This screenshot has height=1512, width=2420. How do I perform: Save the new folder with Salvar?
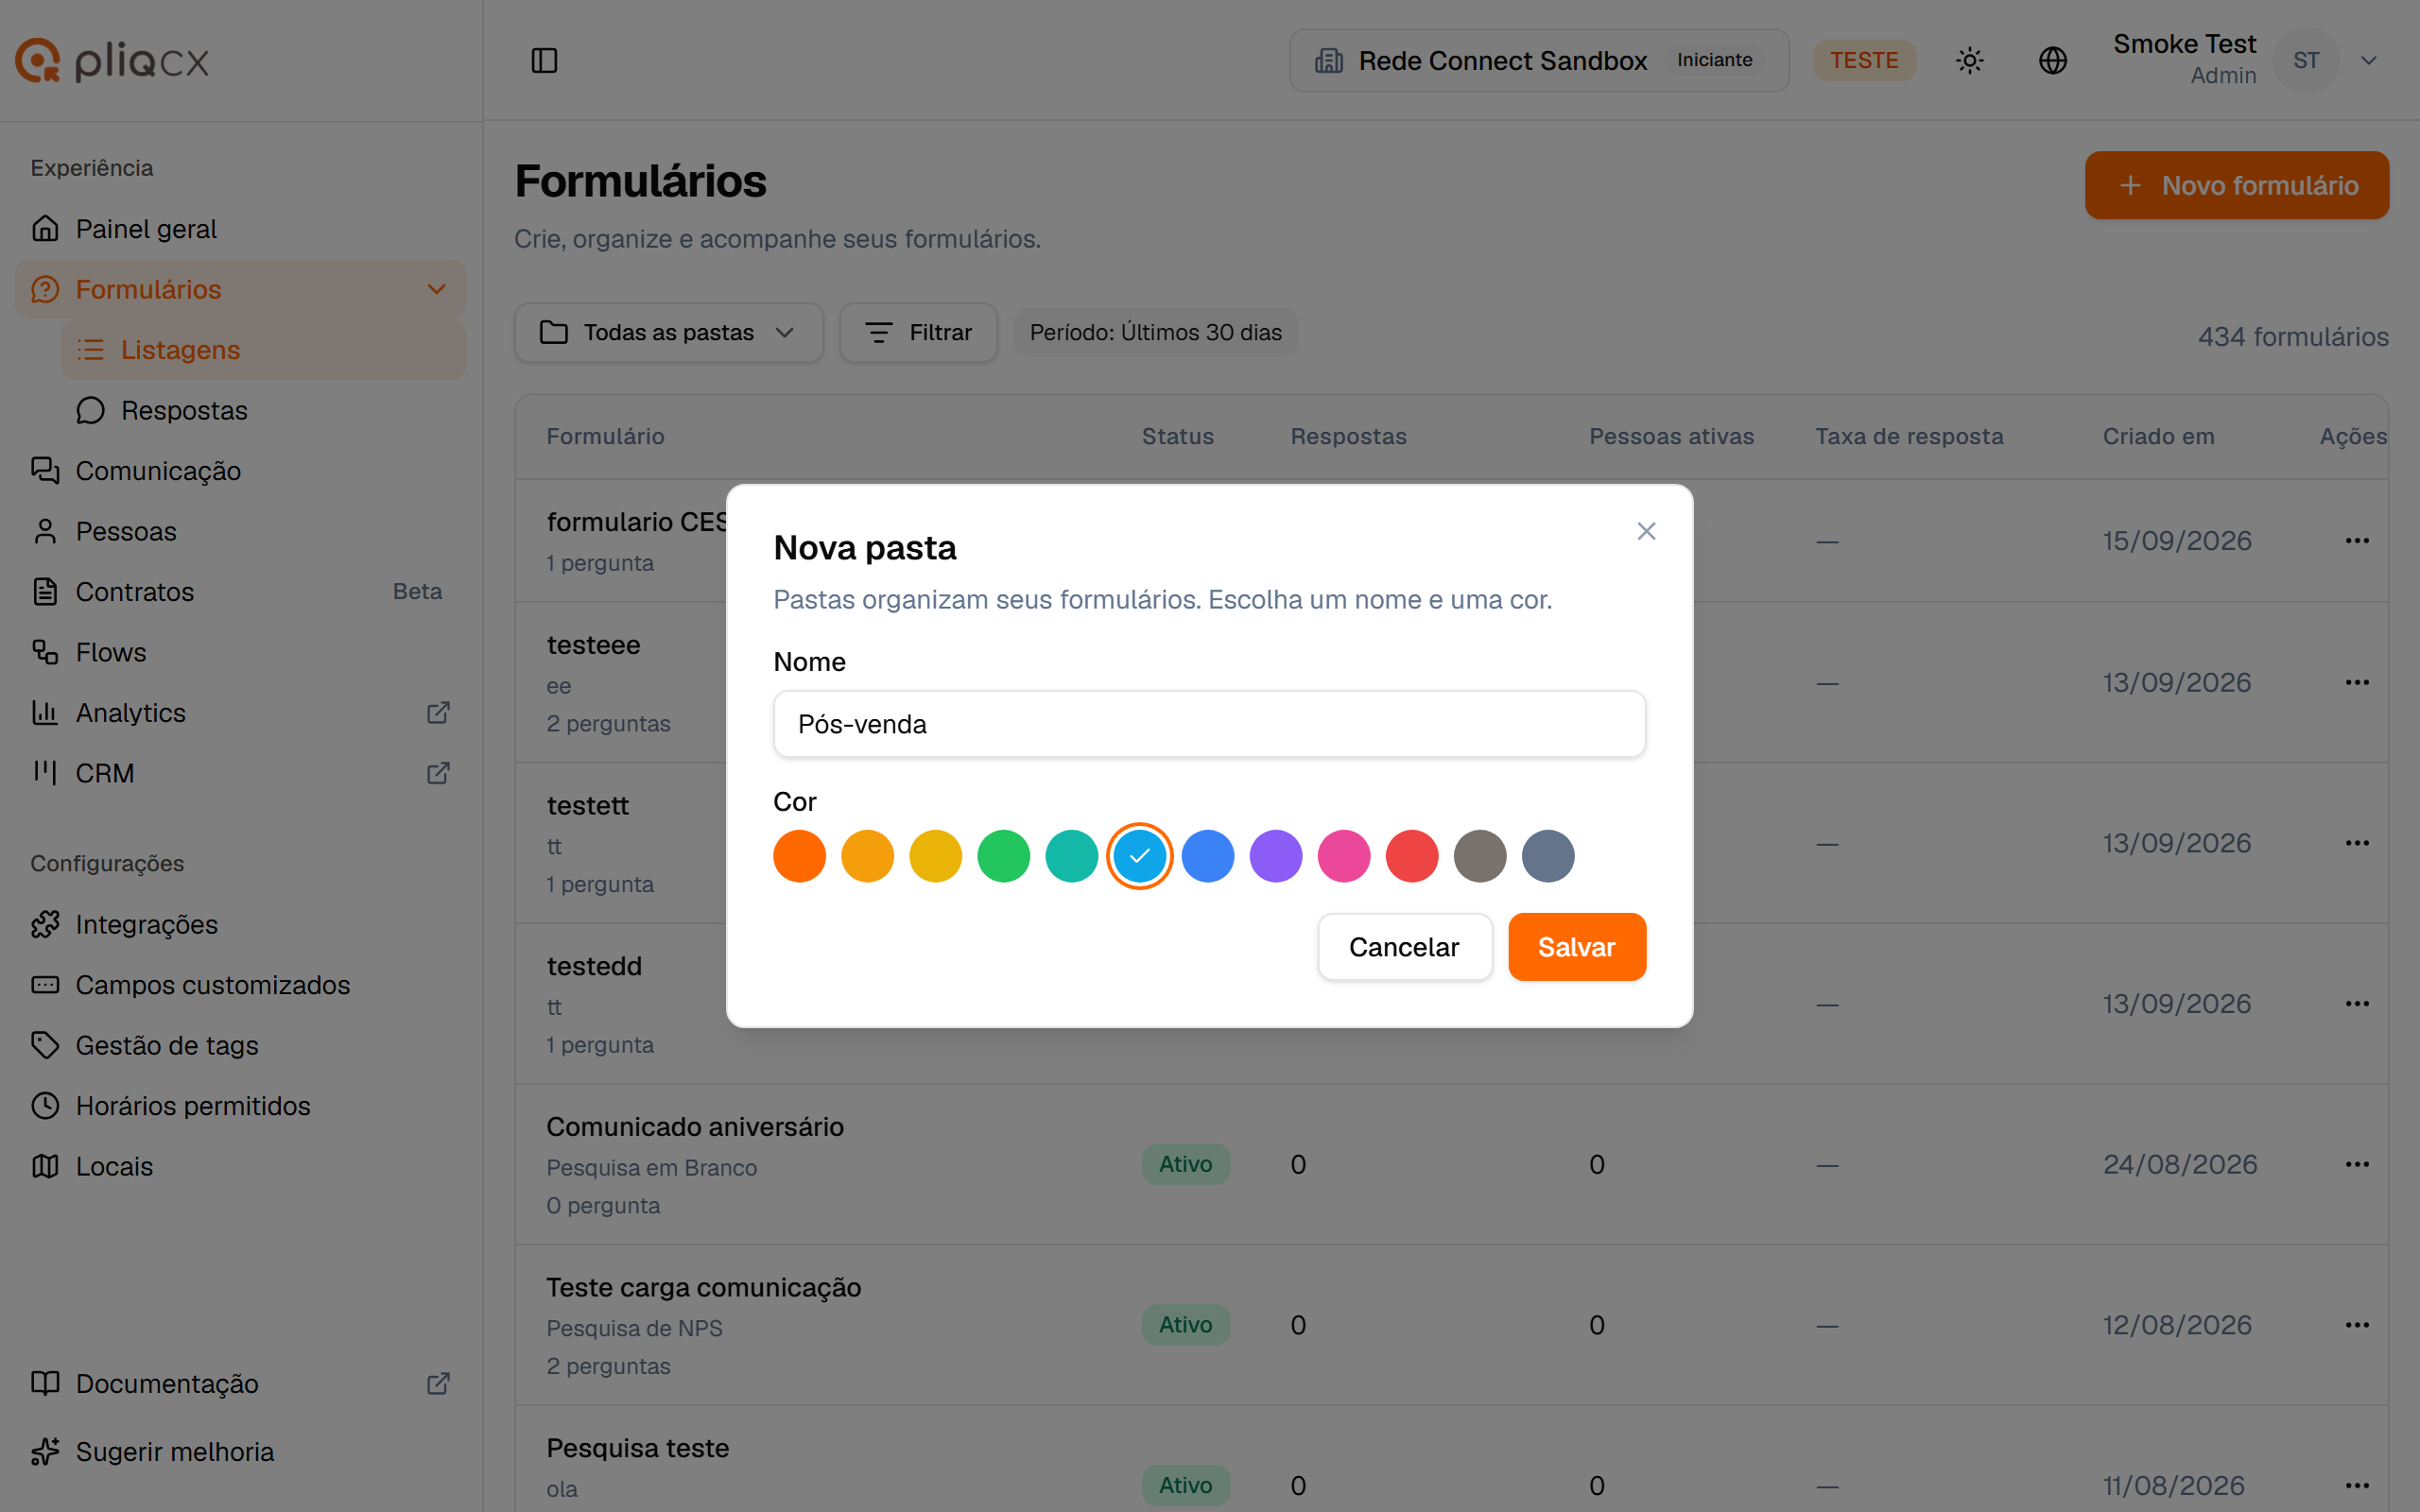tap(1576, 946)
